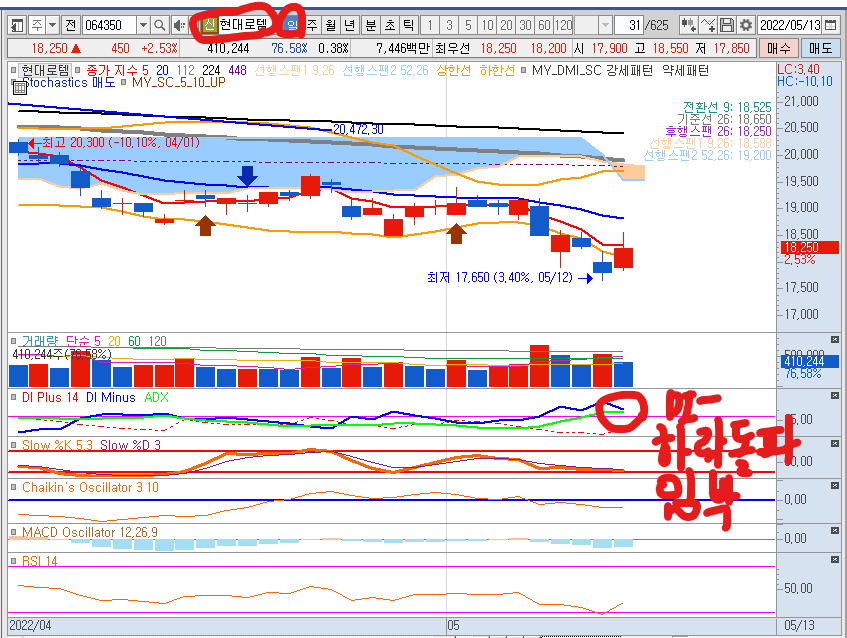Click the 최저 17,650 low price label
The image size is (847, 638).
(500, 278)
